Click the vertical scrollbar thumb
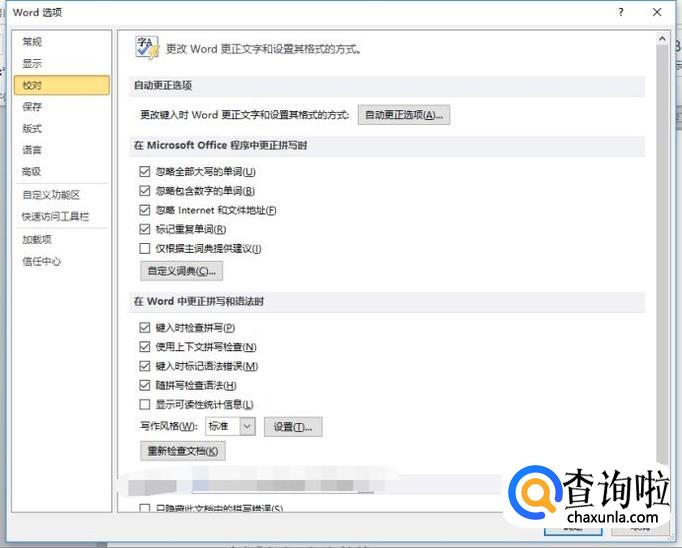 pyautogui.click(x=662, y=254)
